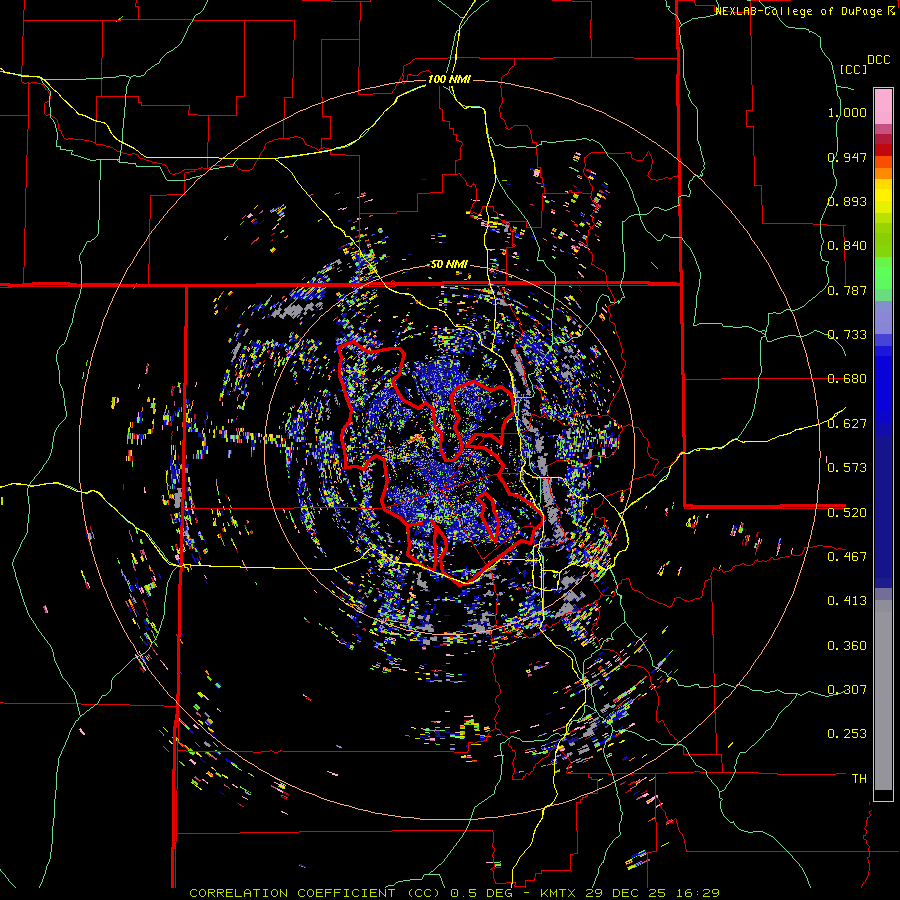900x900 pixels.
Task: Click the 0.413 scale value
Action: point(847,601)
